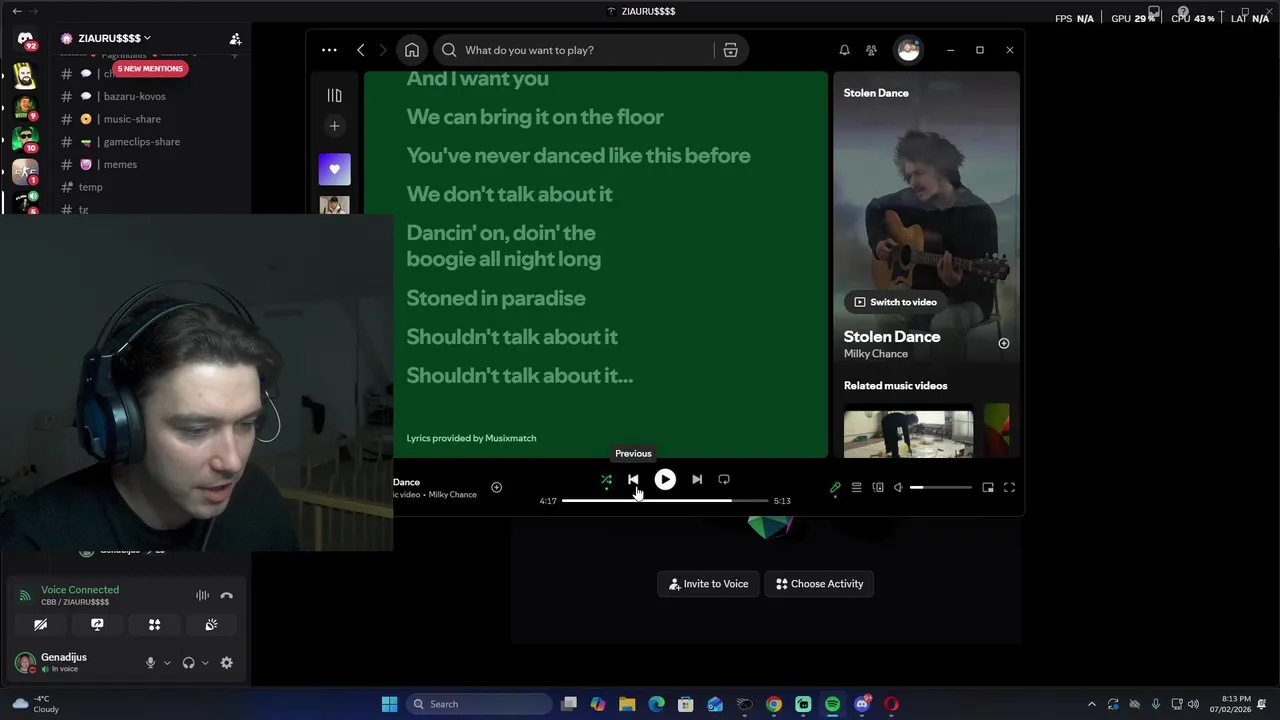1280x720 pixels.
Task: Toggle the lyrics microphone icon in Spotify
Action: (835, 488)
